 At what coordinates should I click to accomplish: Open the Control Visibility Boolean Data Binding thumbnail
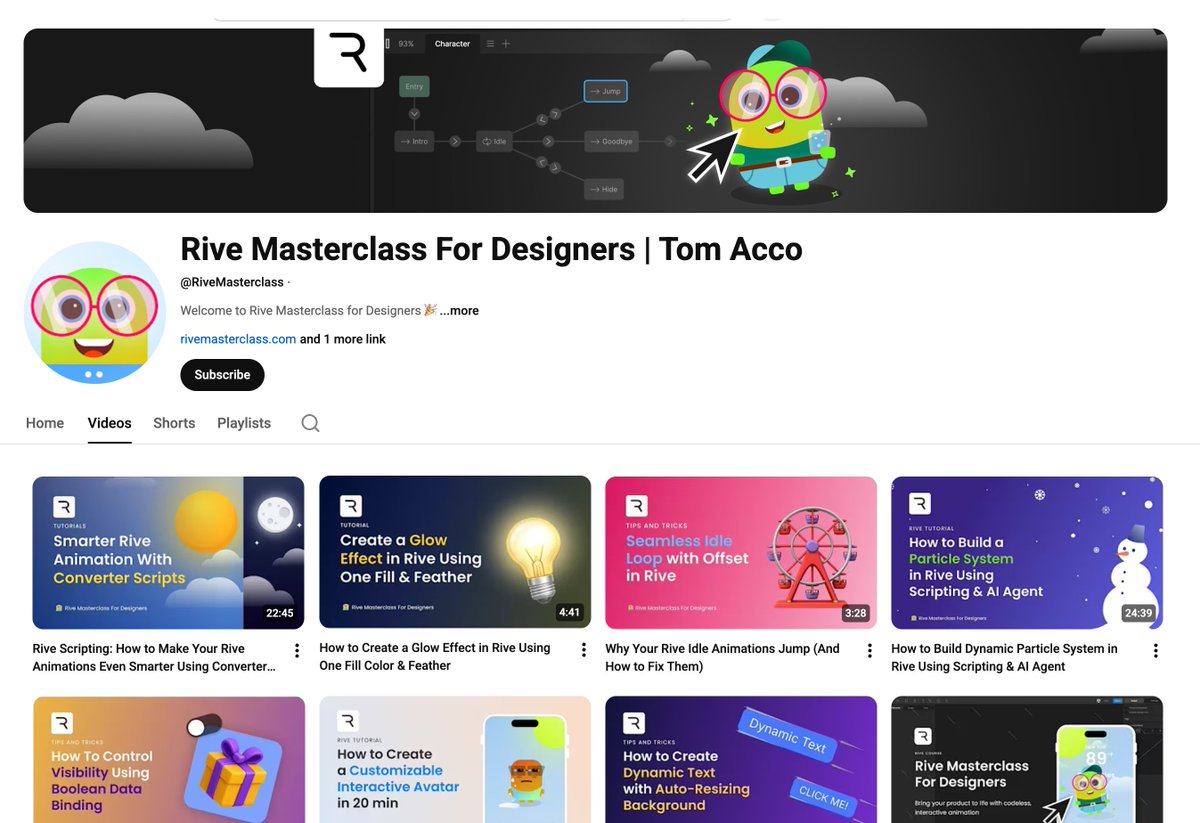pyautogui.click(x=168, y=760)
